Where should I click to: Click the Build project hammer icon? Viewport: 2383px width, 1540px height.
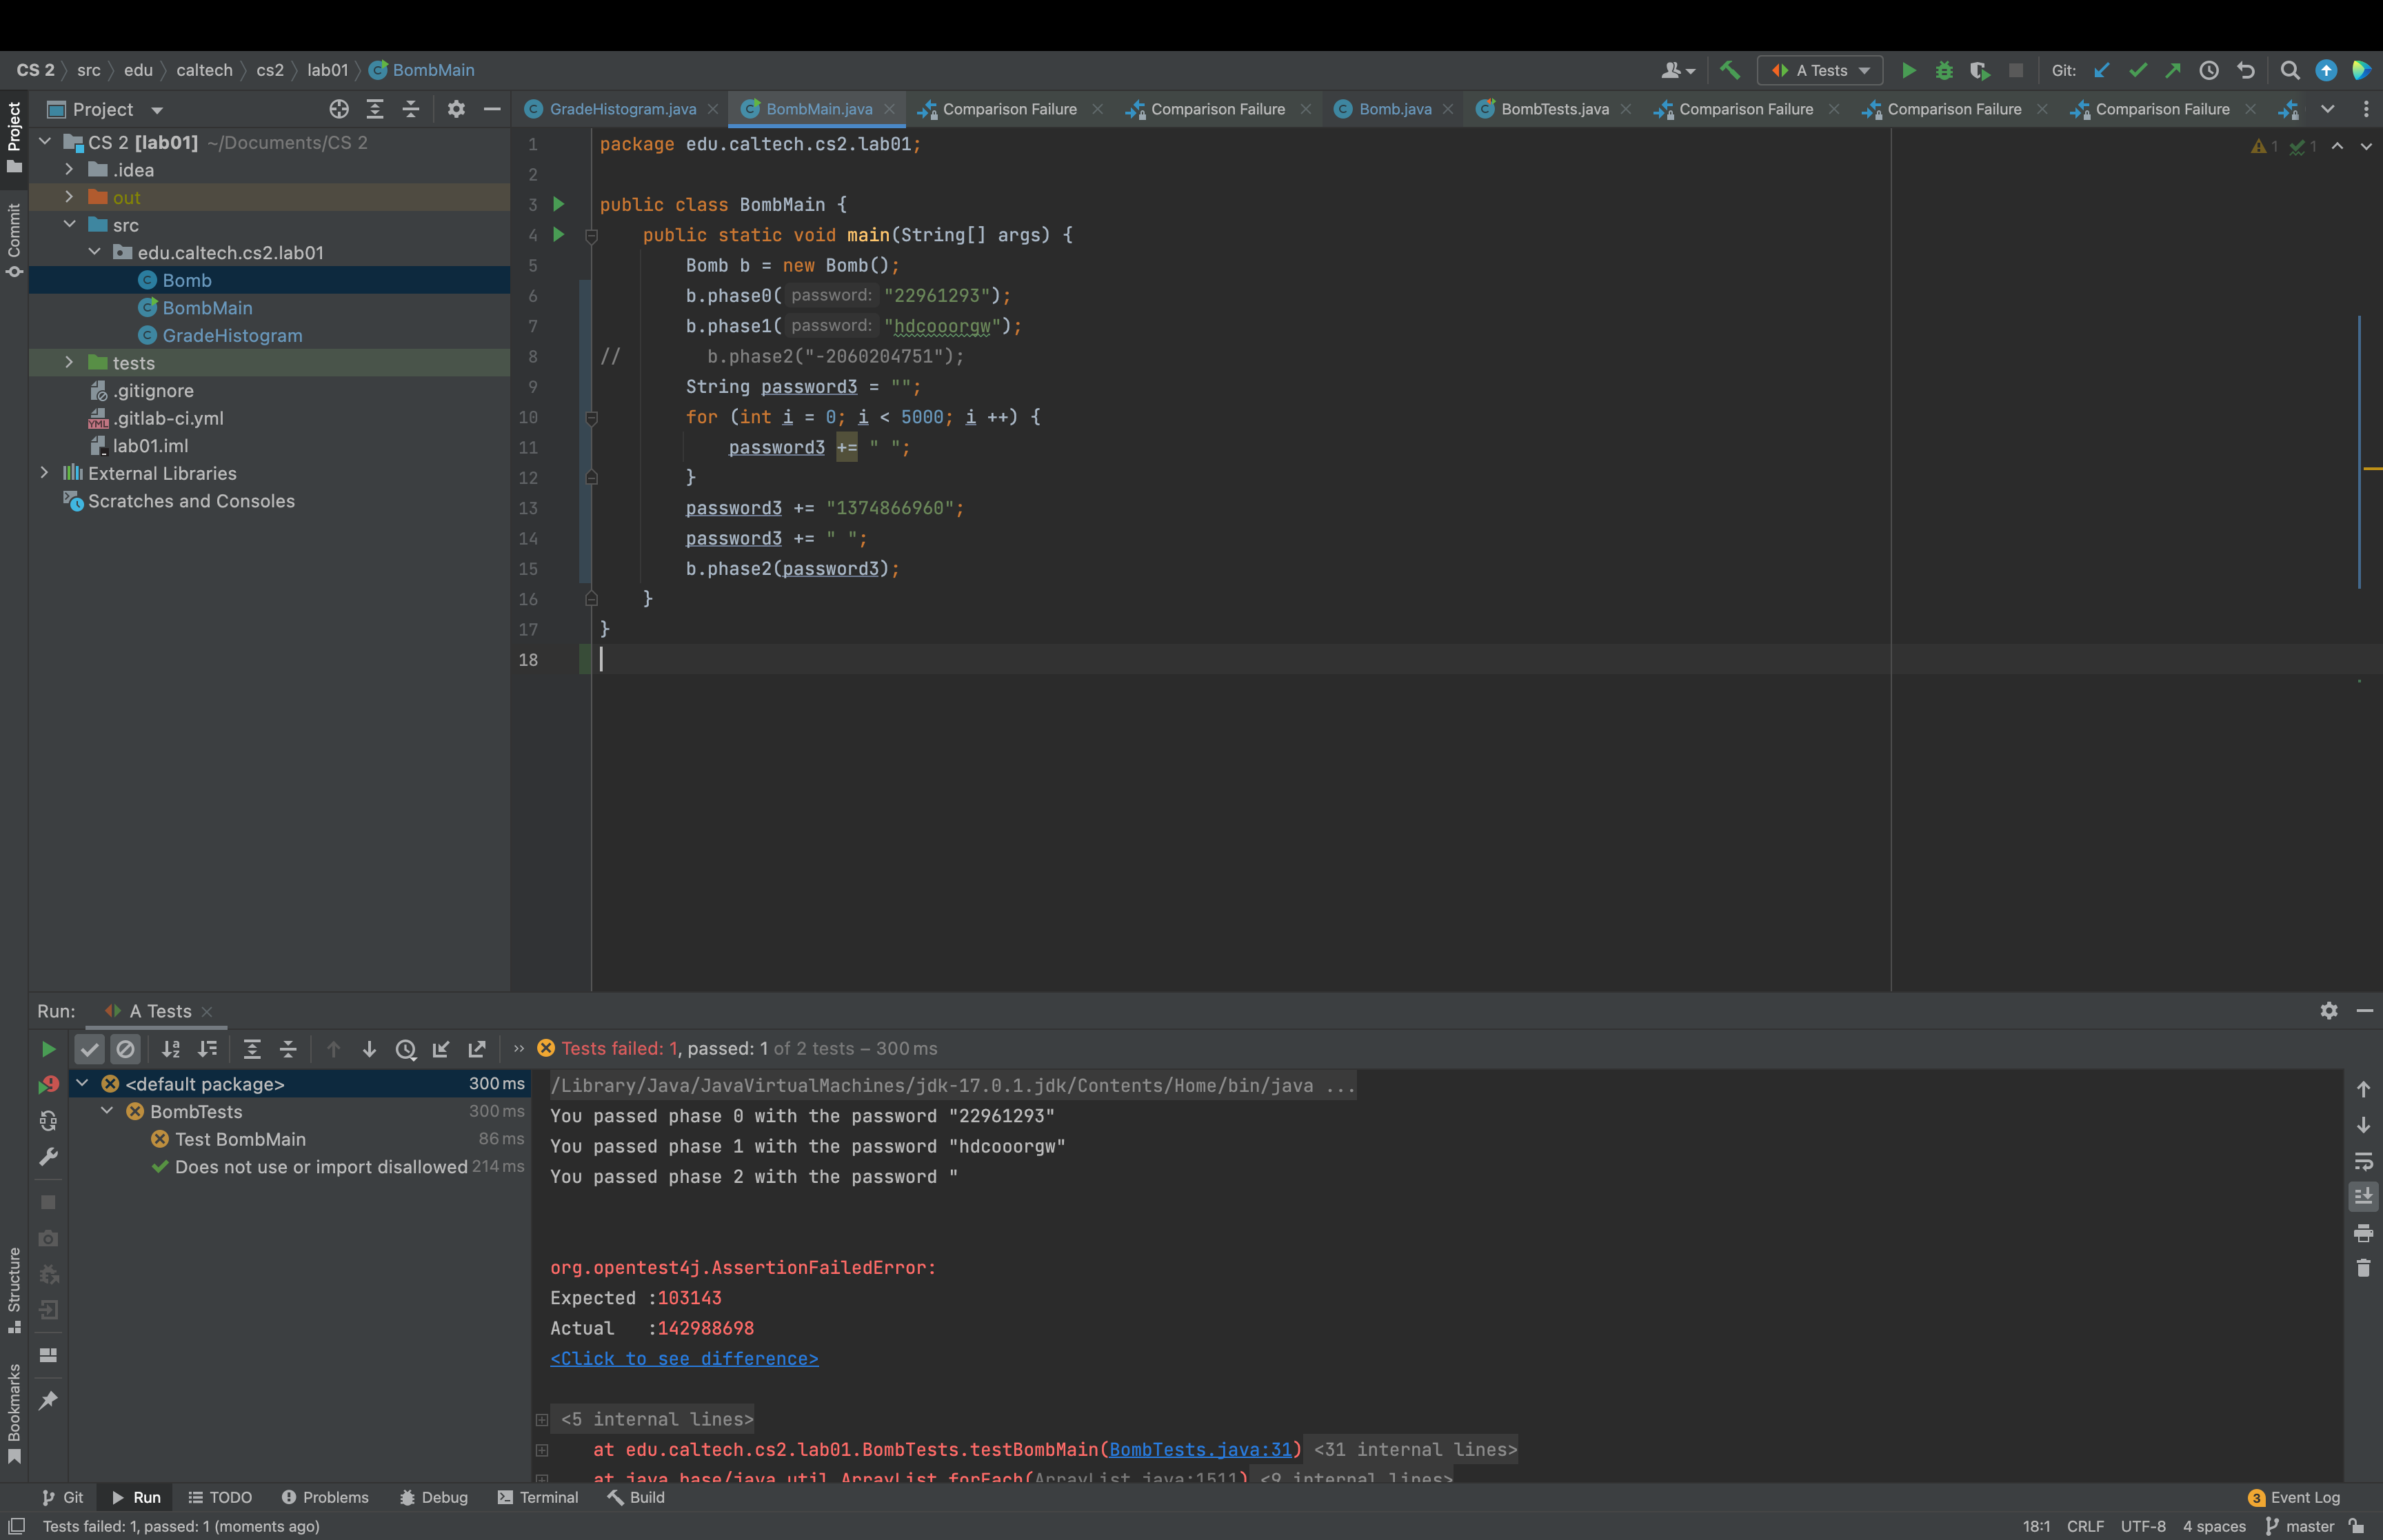1729,70
